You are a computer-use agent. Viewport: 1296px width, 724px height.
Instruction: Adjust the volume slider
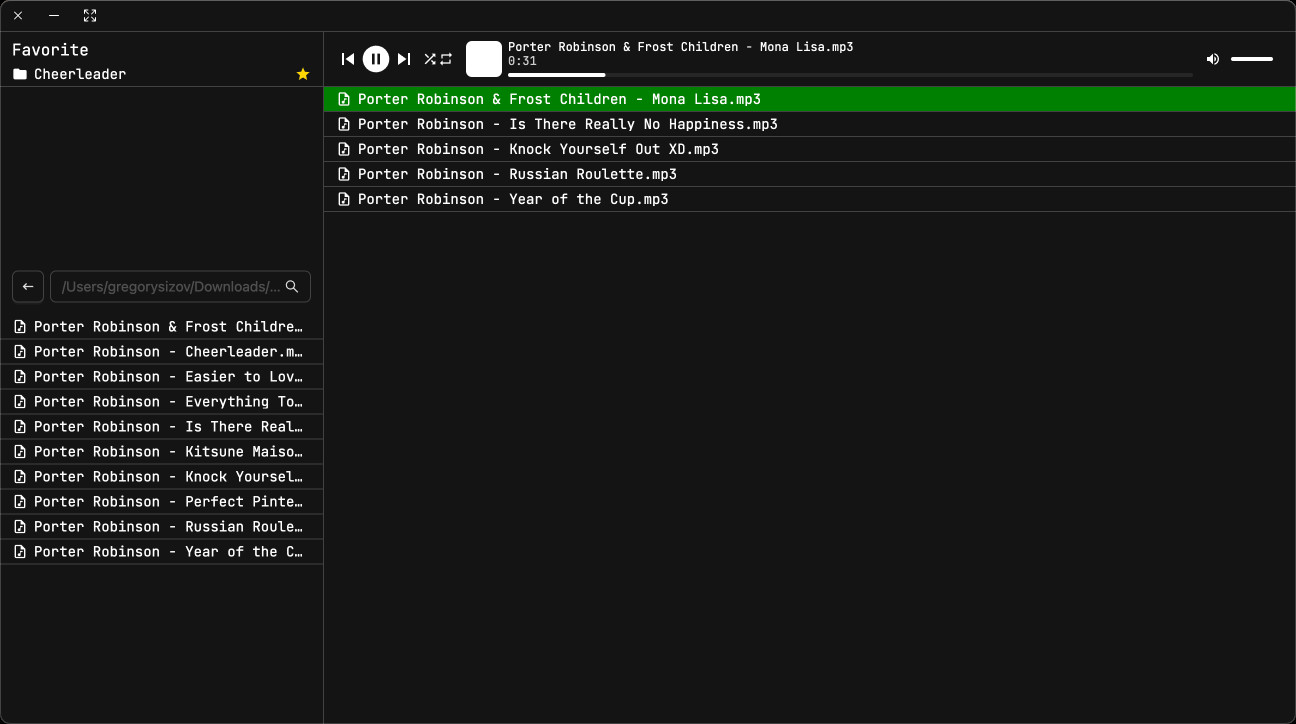click(1252, 59)
